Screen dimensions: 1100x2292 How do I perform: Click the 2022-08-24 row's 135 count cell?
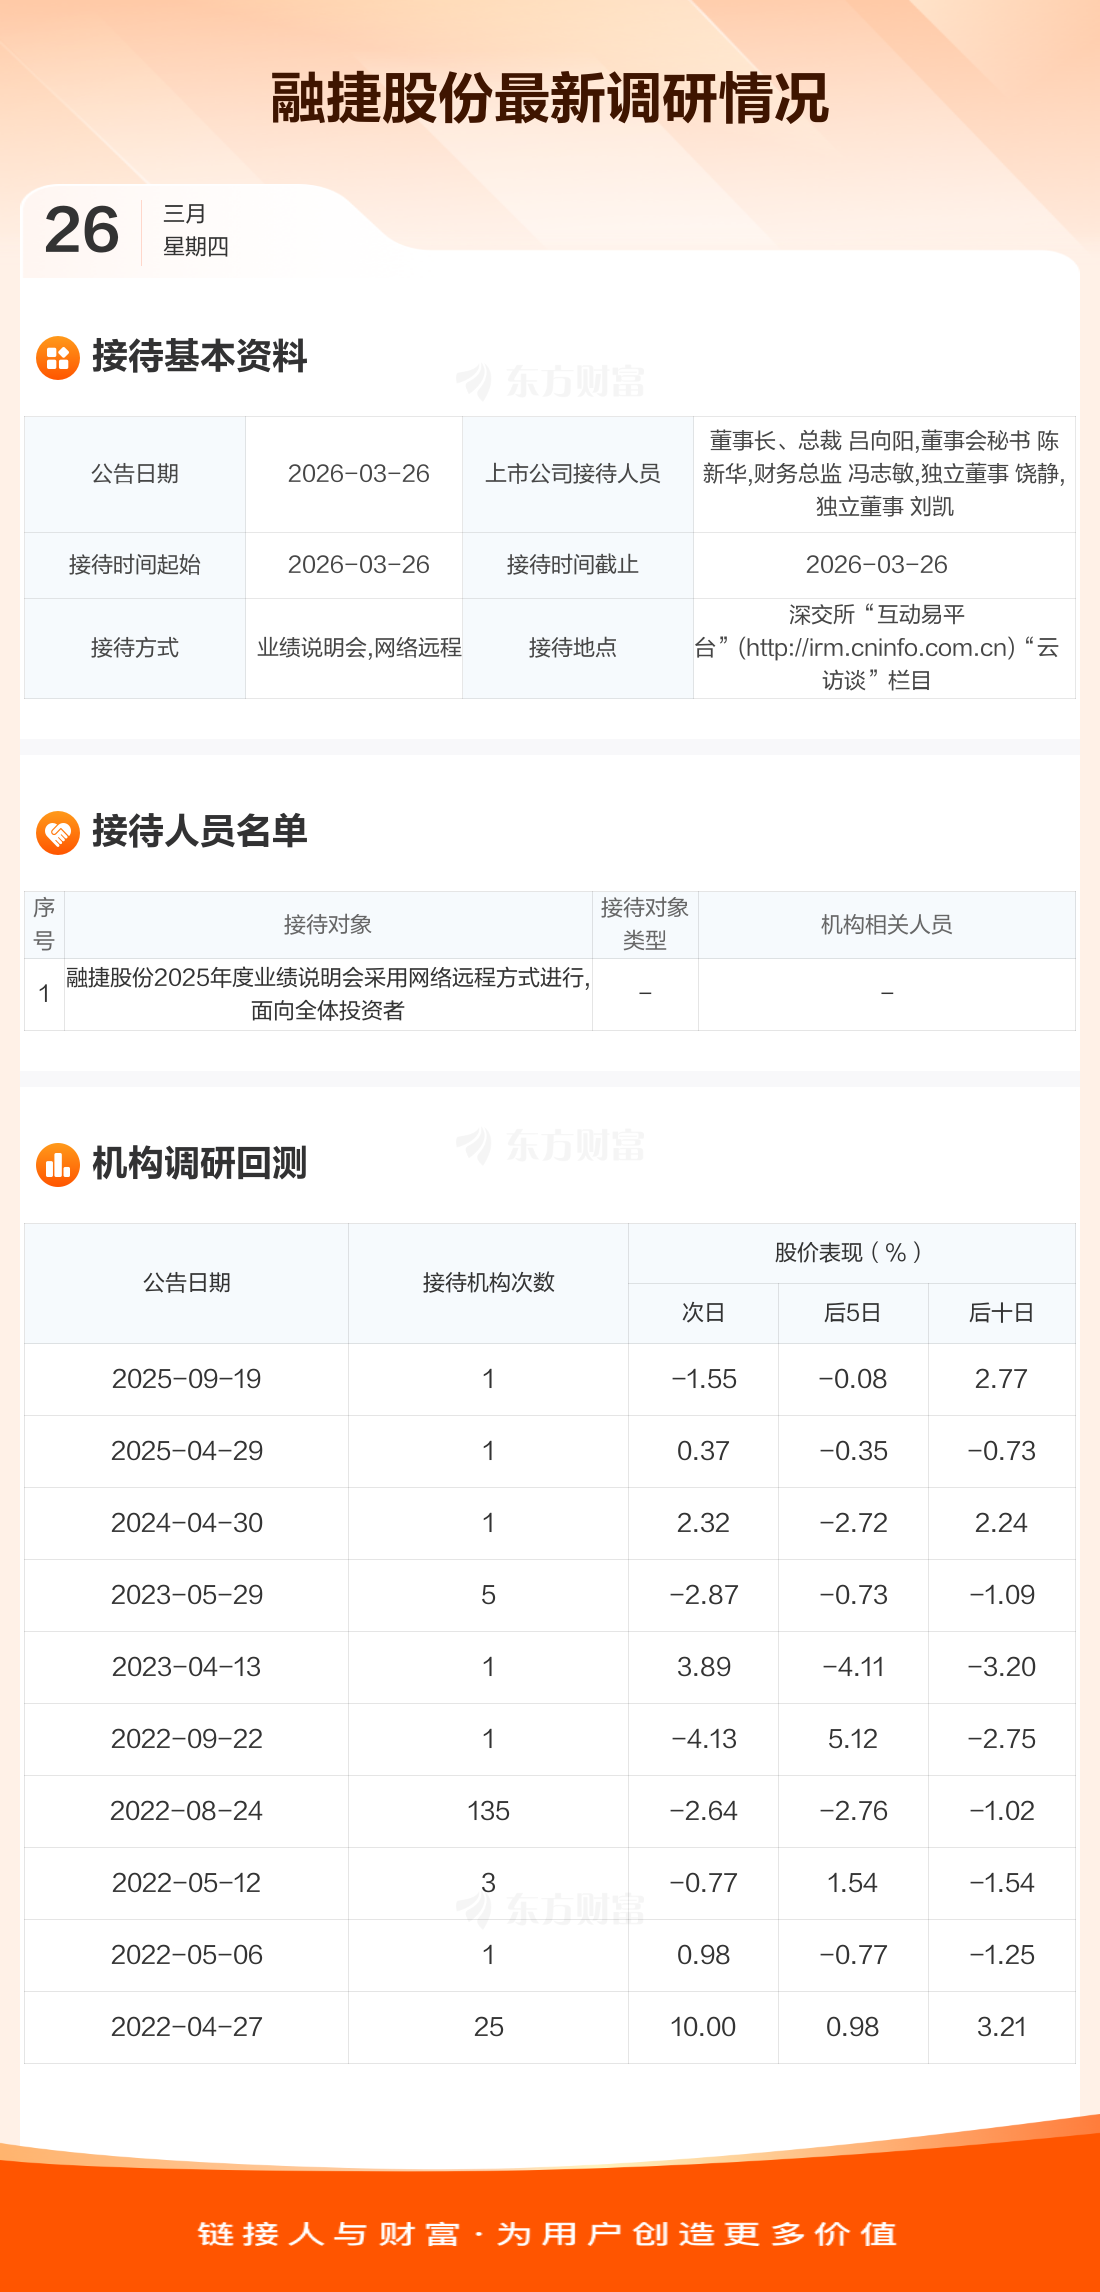point(488,1811)
